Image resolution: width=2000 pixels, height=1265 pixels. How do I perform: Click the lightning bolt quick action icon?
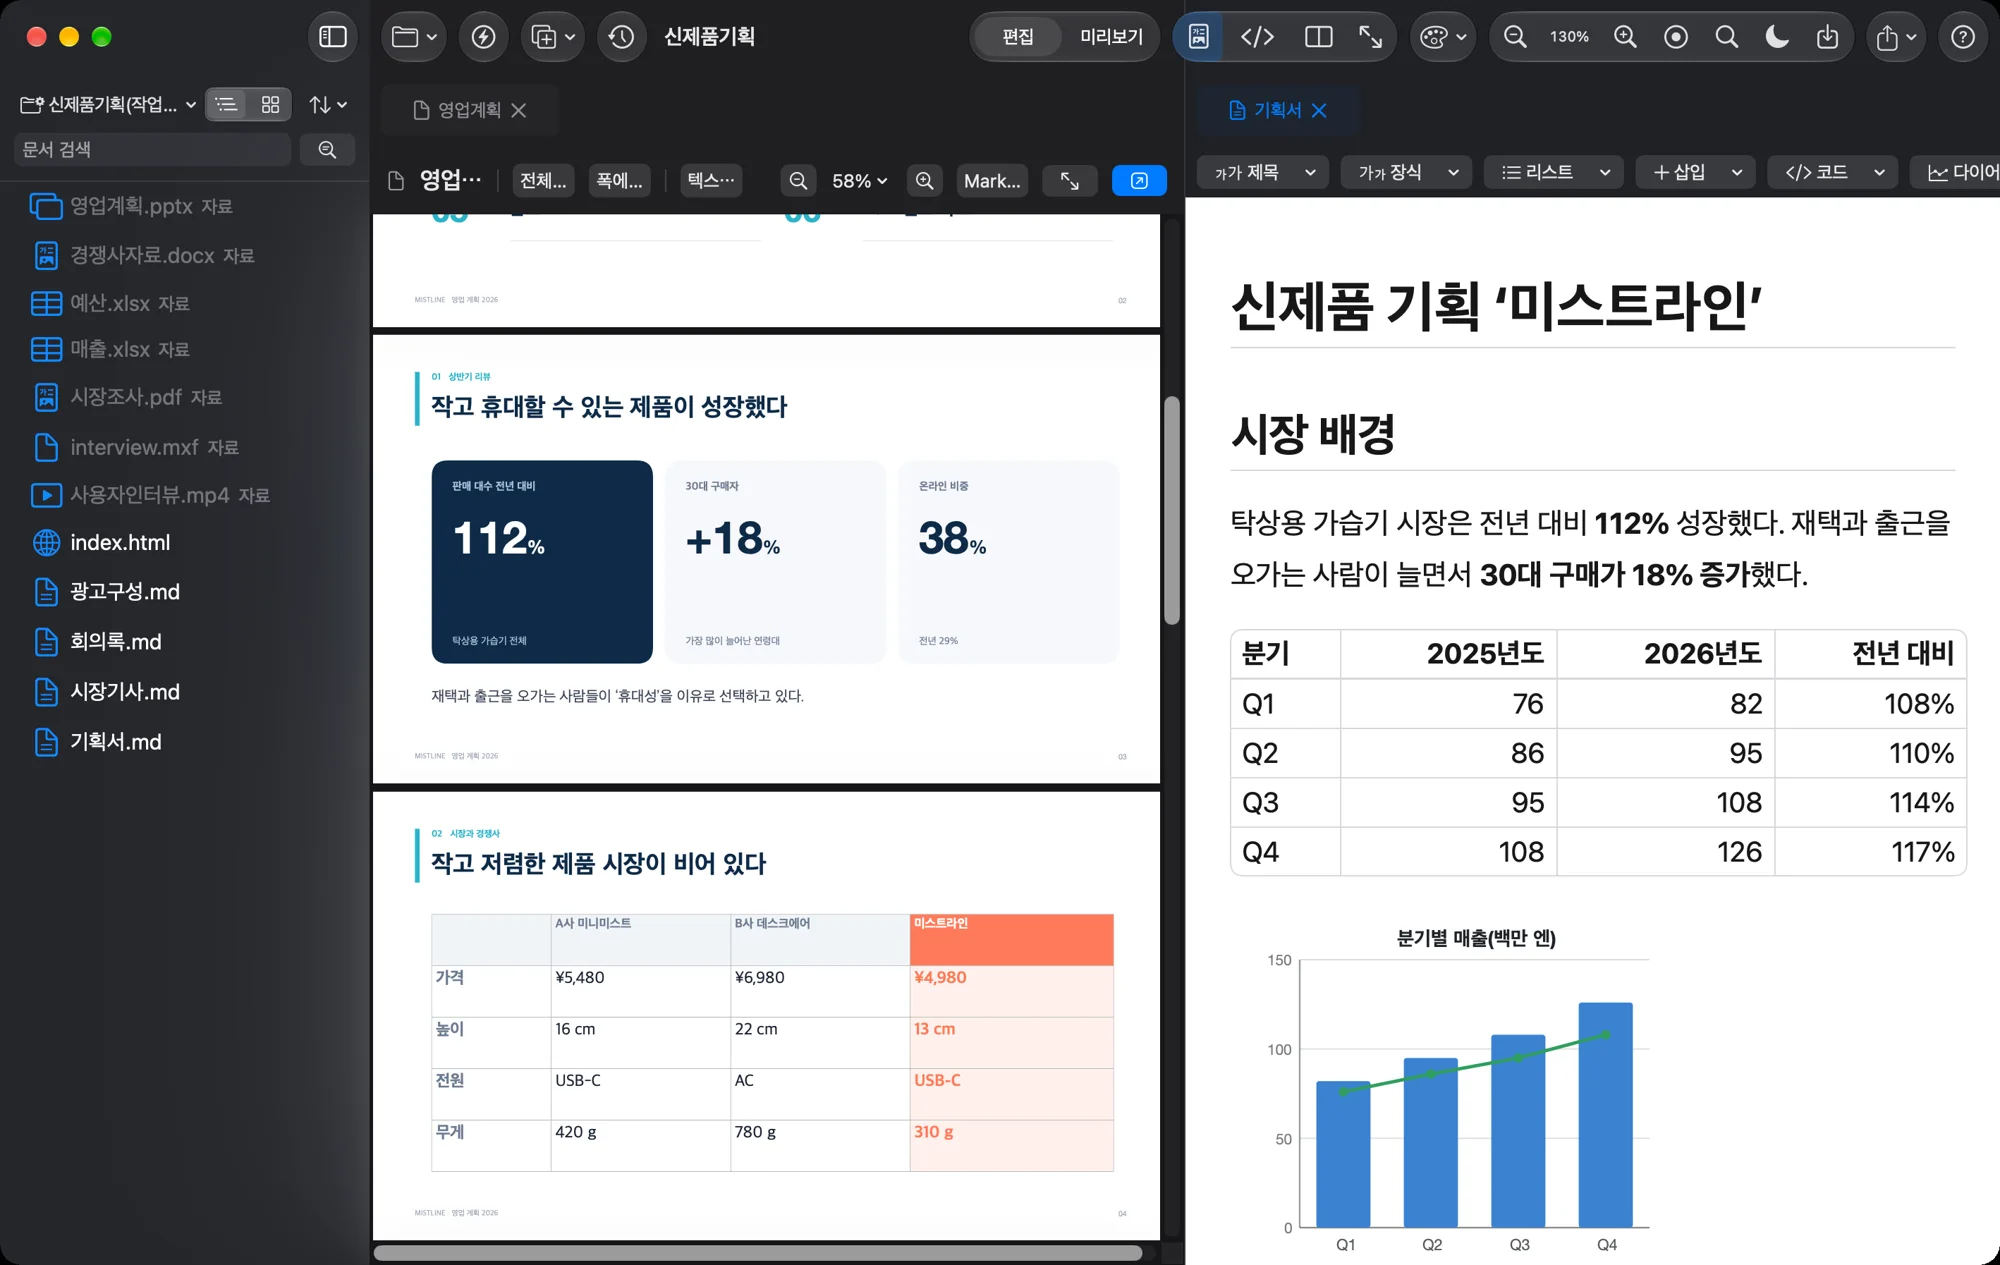(x=483, y=37)
